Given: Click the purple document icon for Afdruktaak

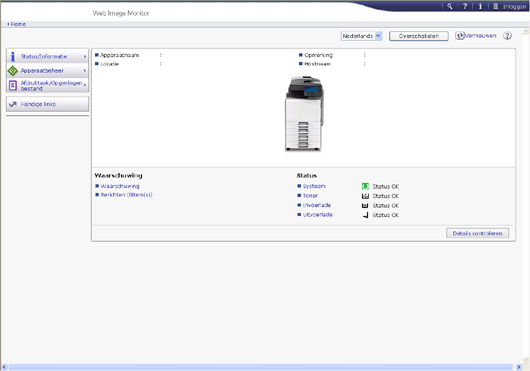Looking at the screenshot, I should pyautogui.click(x=13, y=85).
